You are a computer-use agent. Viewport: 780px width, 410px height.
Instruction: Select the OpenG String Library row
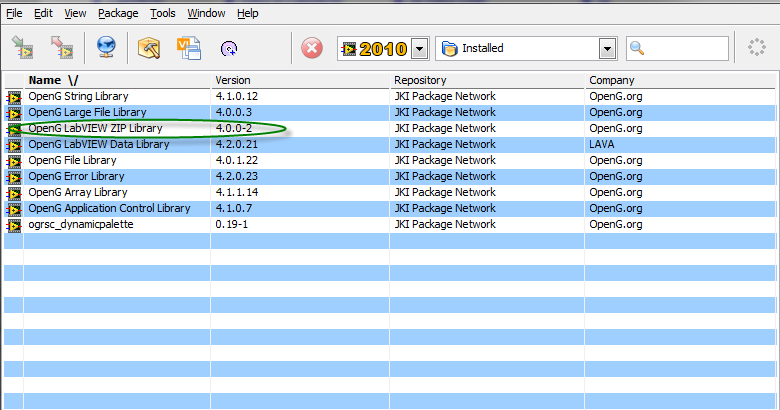click(x=390, y=97)
